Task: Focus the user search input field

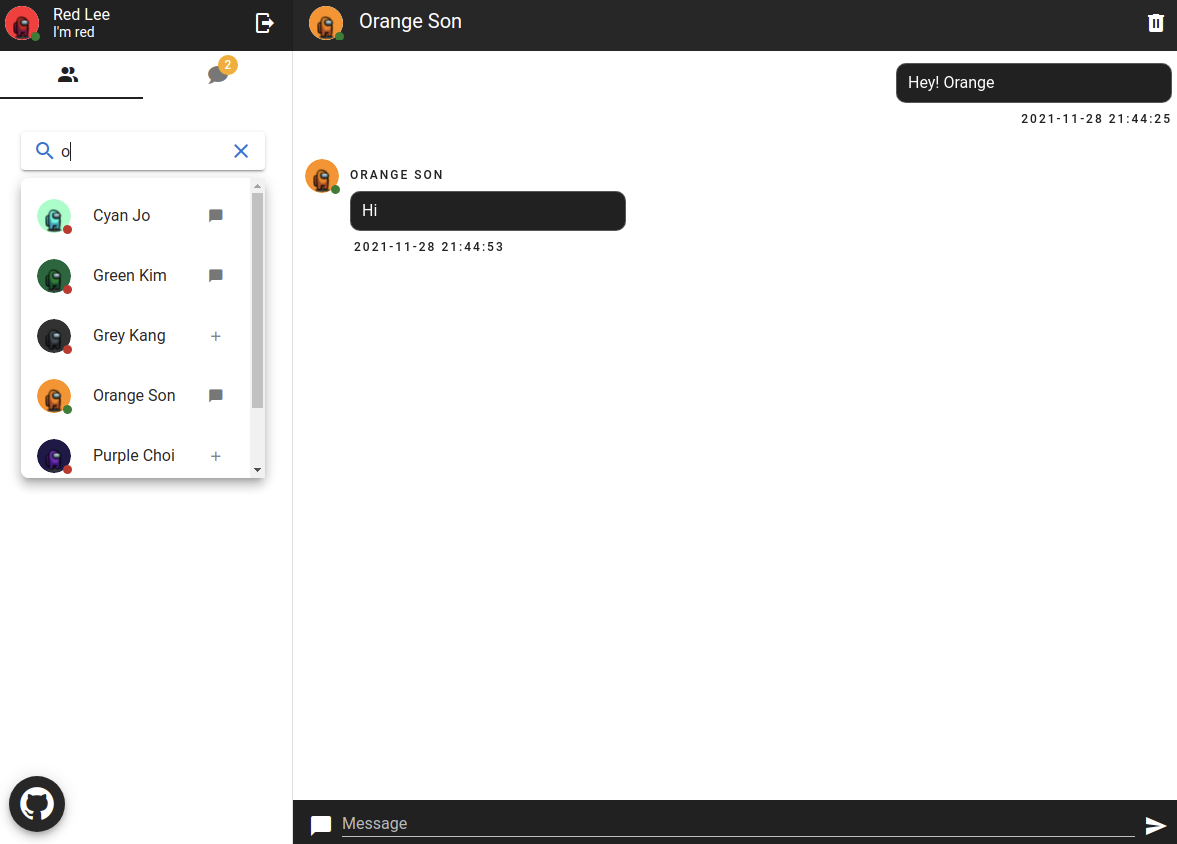Action: point(143,151)
